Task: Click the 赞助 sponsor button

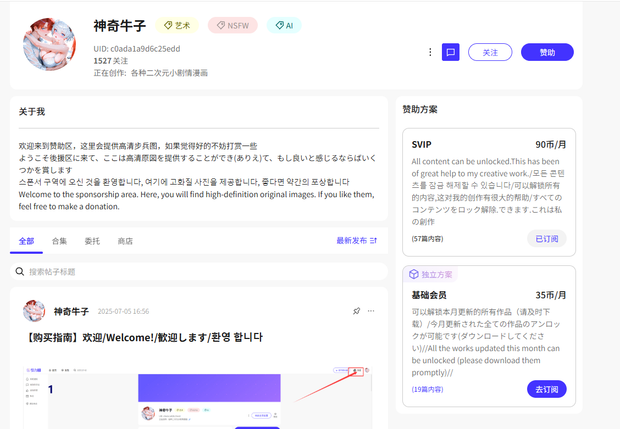Action: pos(547,52)
